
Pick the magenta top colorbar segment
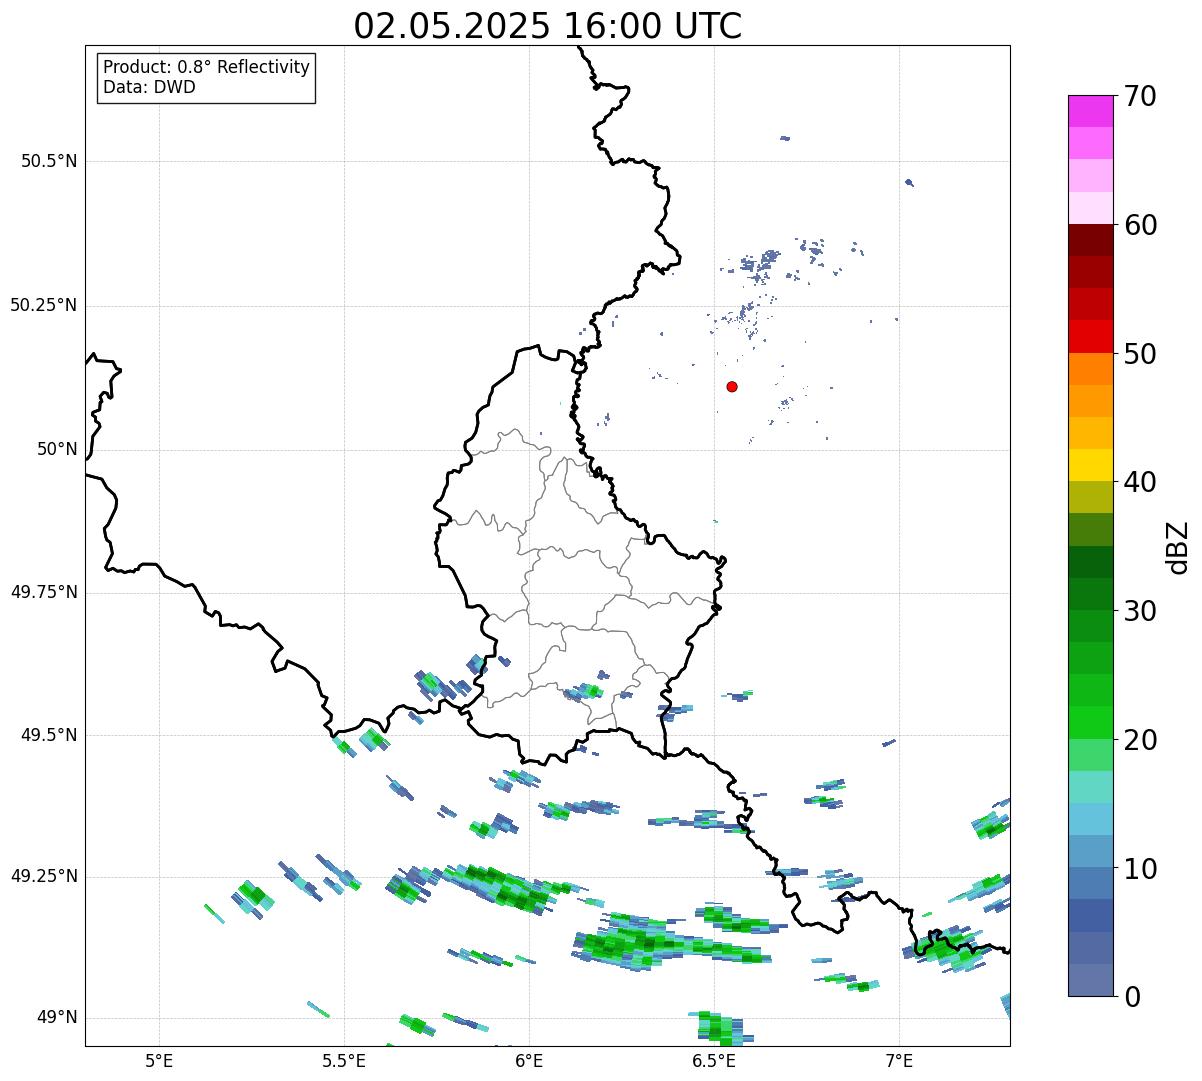1091,111
